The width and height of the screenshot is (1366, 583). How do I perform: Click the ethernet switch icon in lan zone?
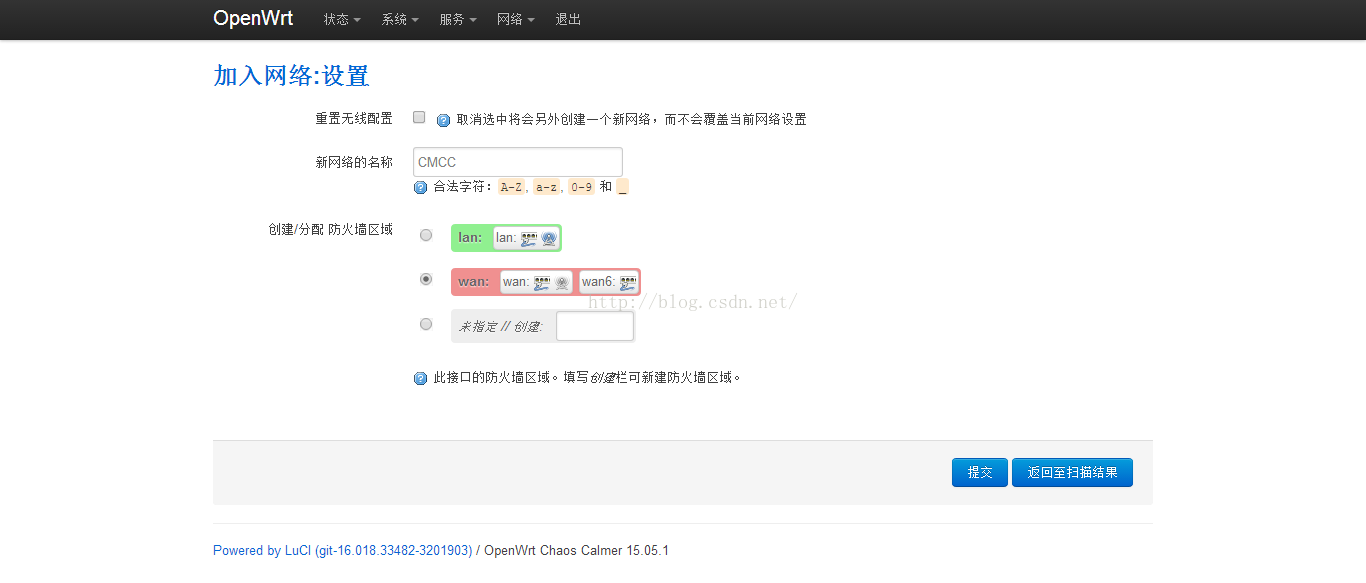(x=529, y=238)
